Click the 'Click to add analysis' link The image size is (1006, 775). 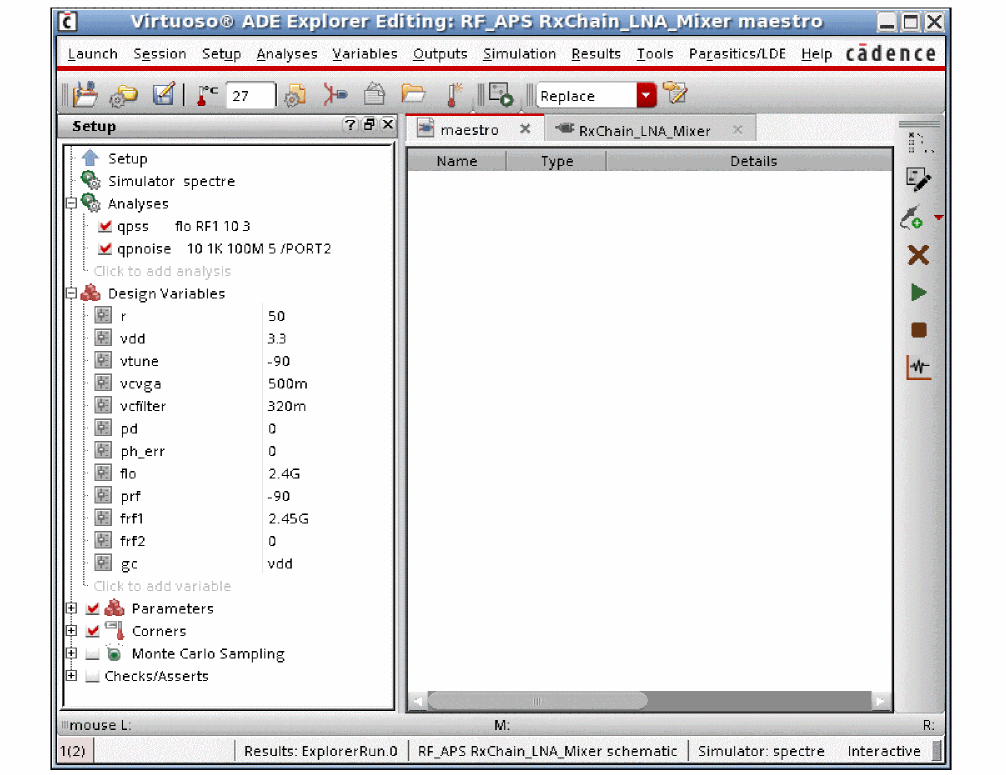tap(162, 271)
